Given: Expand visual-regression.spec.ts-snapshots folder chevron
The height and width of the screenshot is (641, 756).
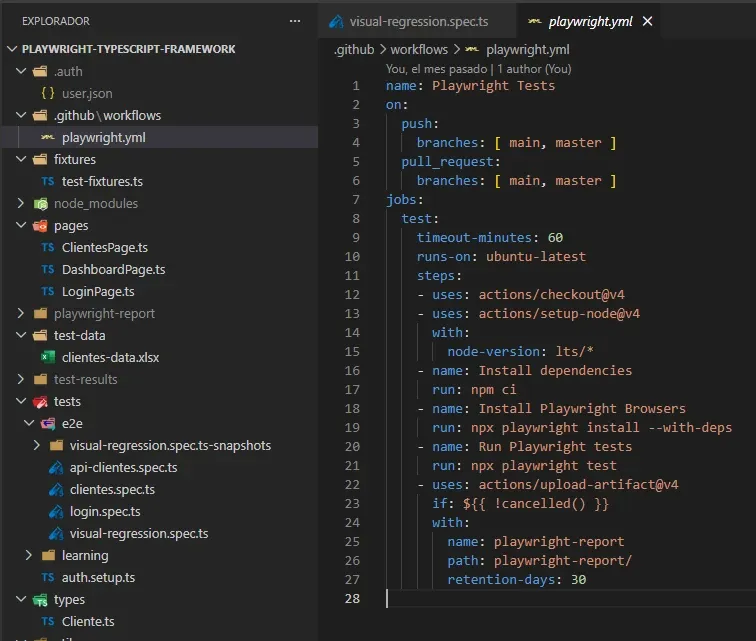Looking at the screenshot, I should [37, 445].
